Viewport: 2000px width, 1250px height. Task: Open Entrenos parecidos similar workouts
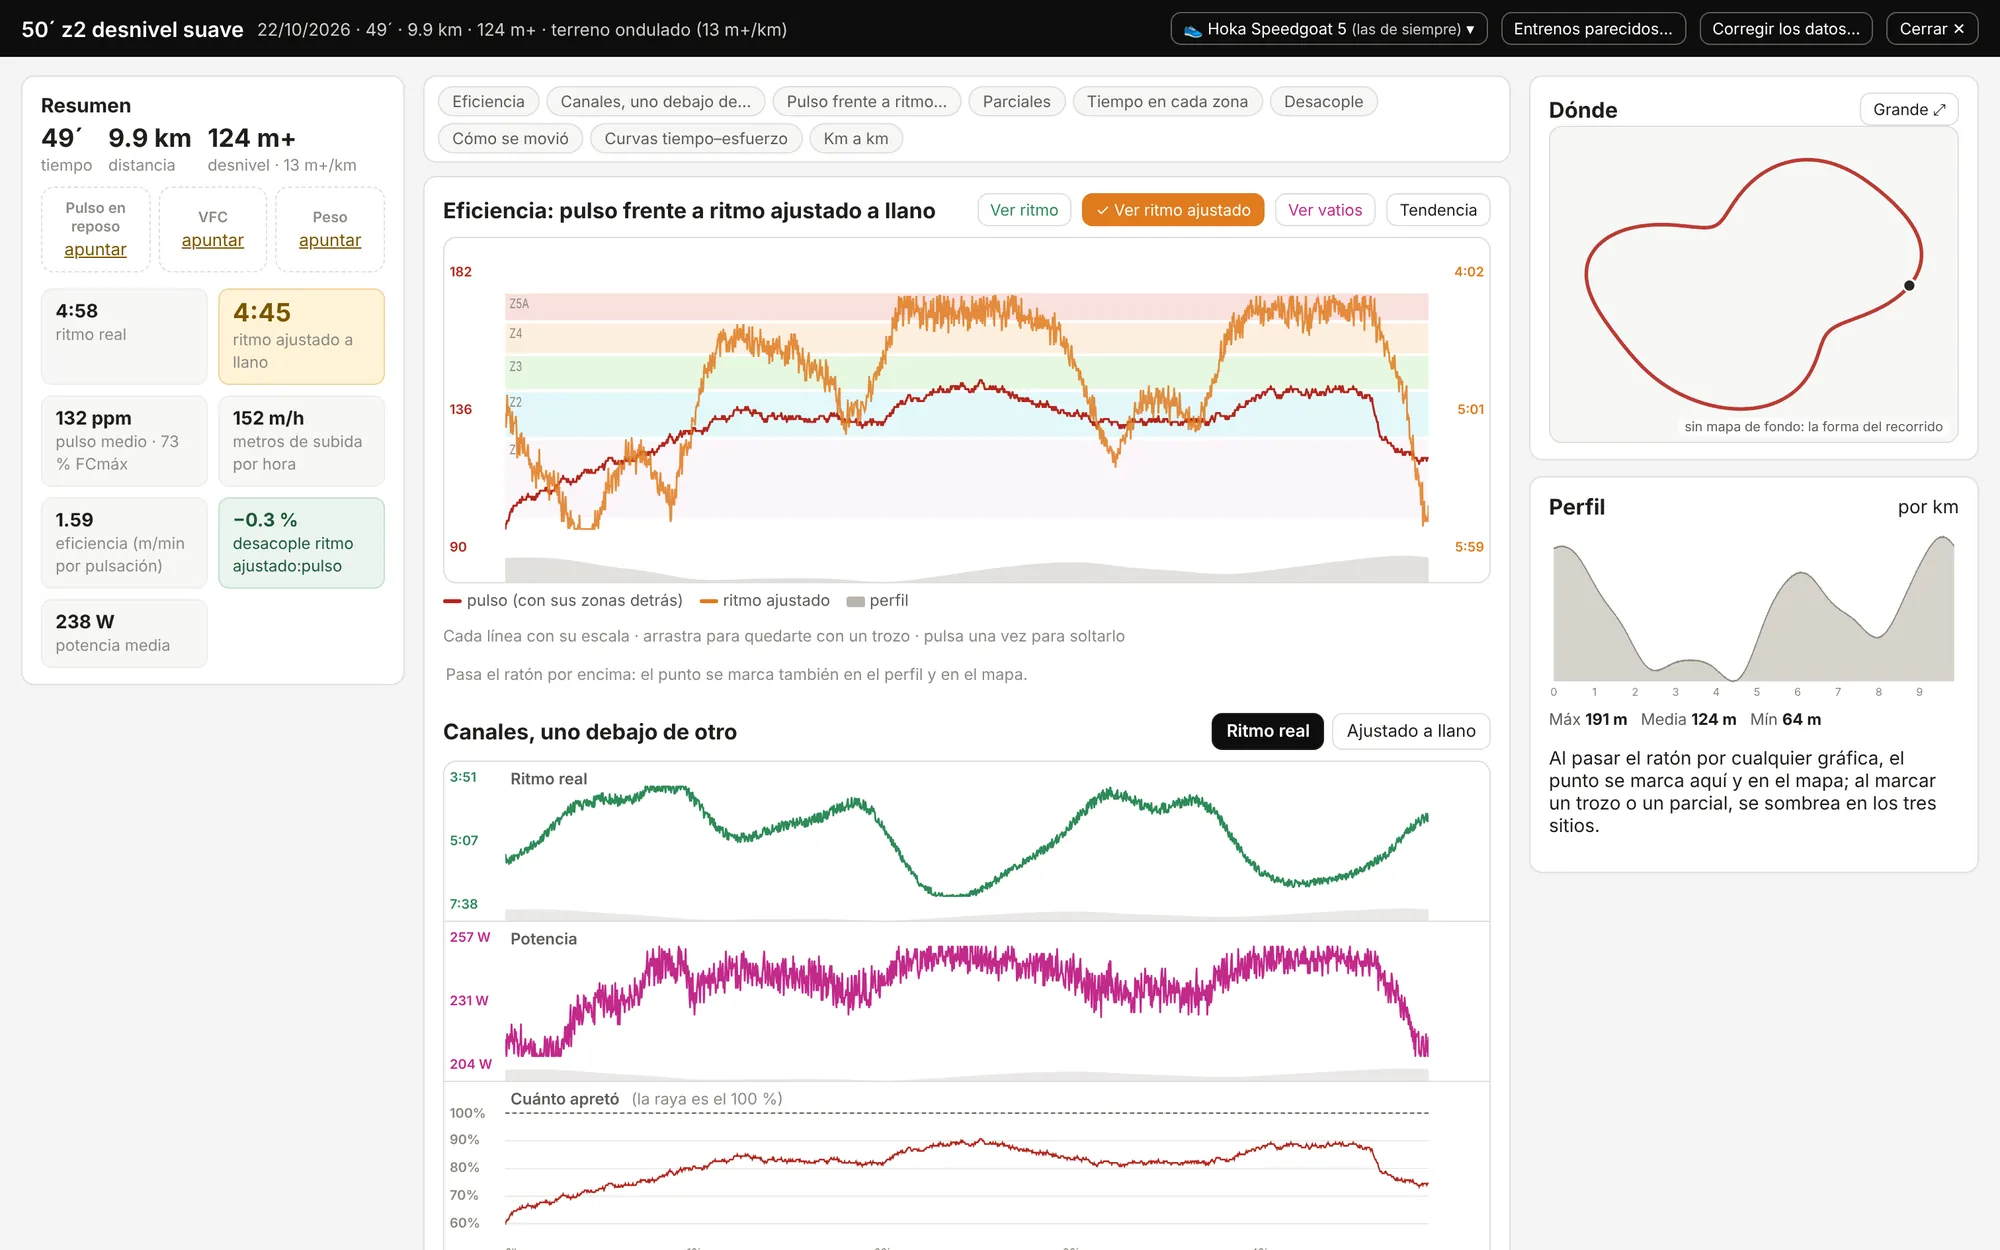pos(1593,29)
